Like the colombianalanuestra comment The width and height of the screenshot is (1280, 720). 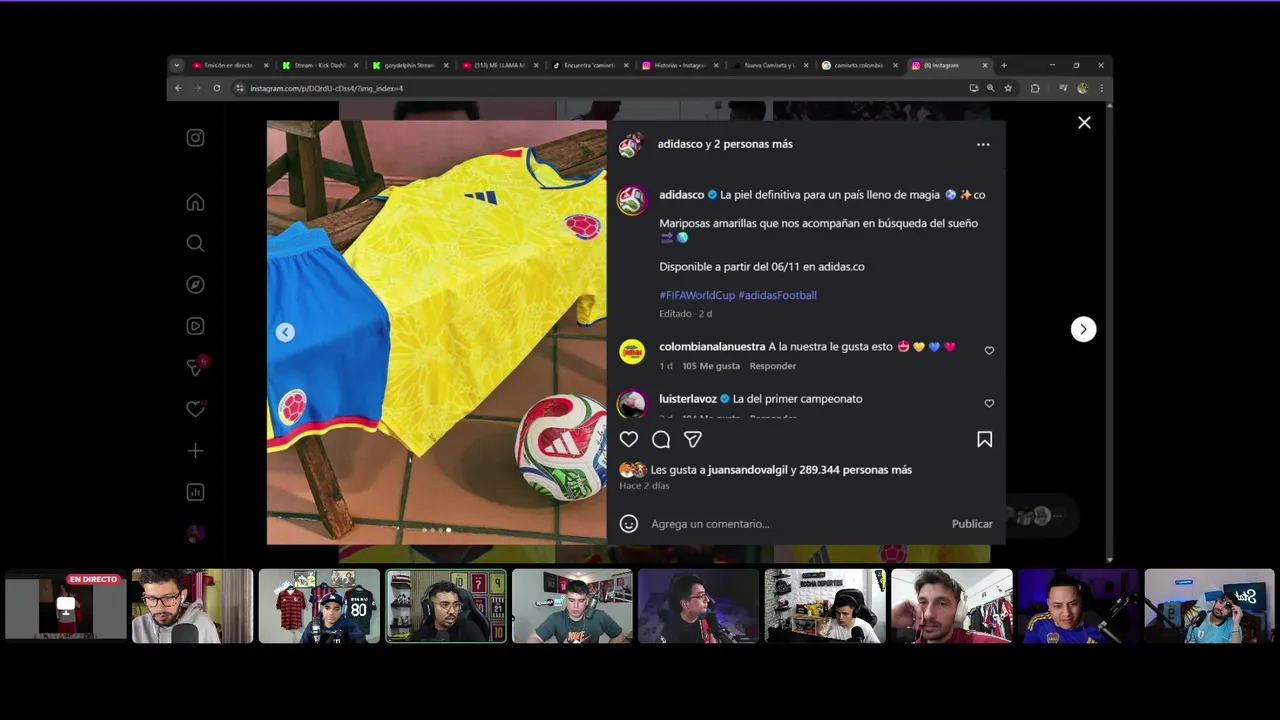click(989, 351)
